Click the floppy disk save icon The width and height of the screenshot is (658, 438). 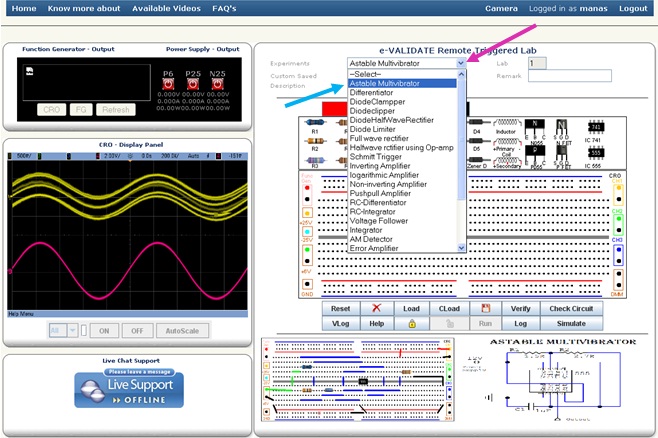485,309
